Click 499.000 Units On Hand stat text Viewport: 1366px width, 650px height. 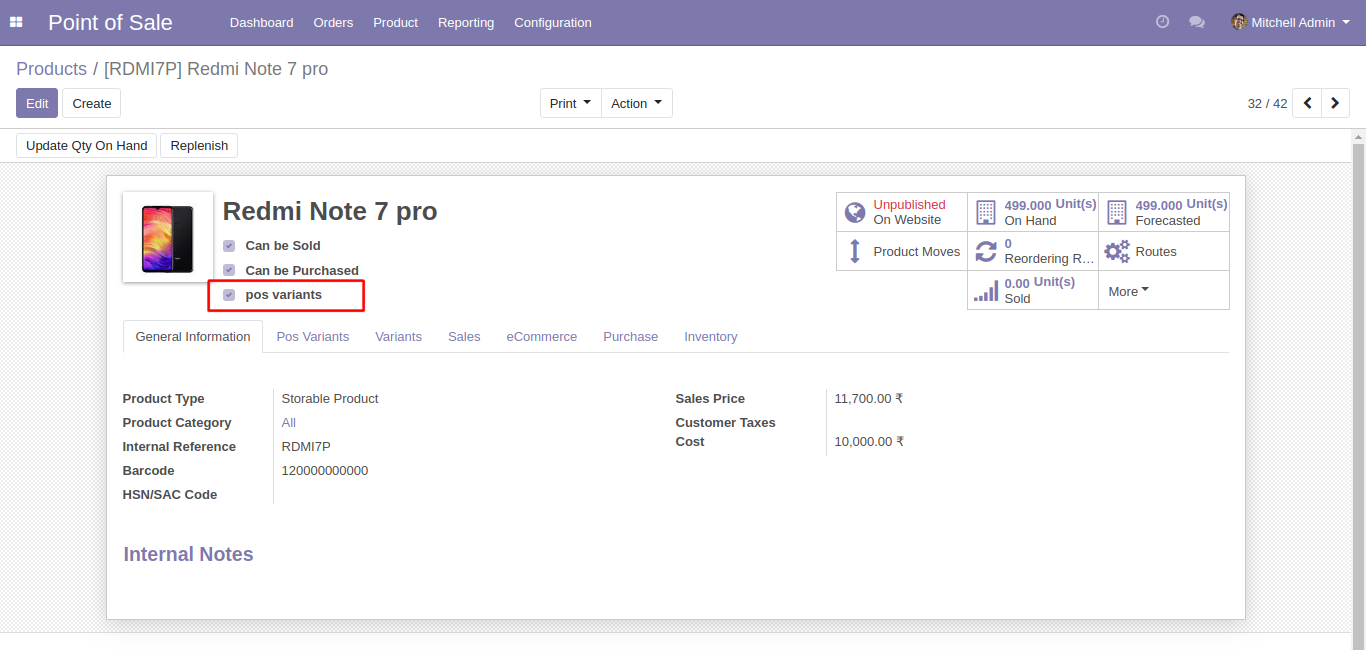1050,212
